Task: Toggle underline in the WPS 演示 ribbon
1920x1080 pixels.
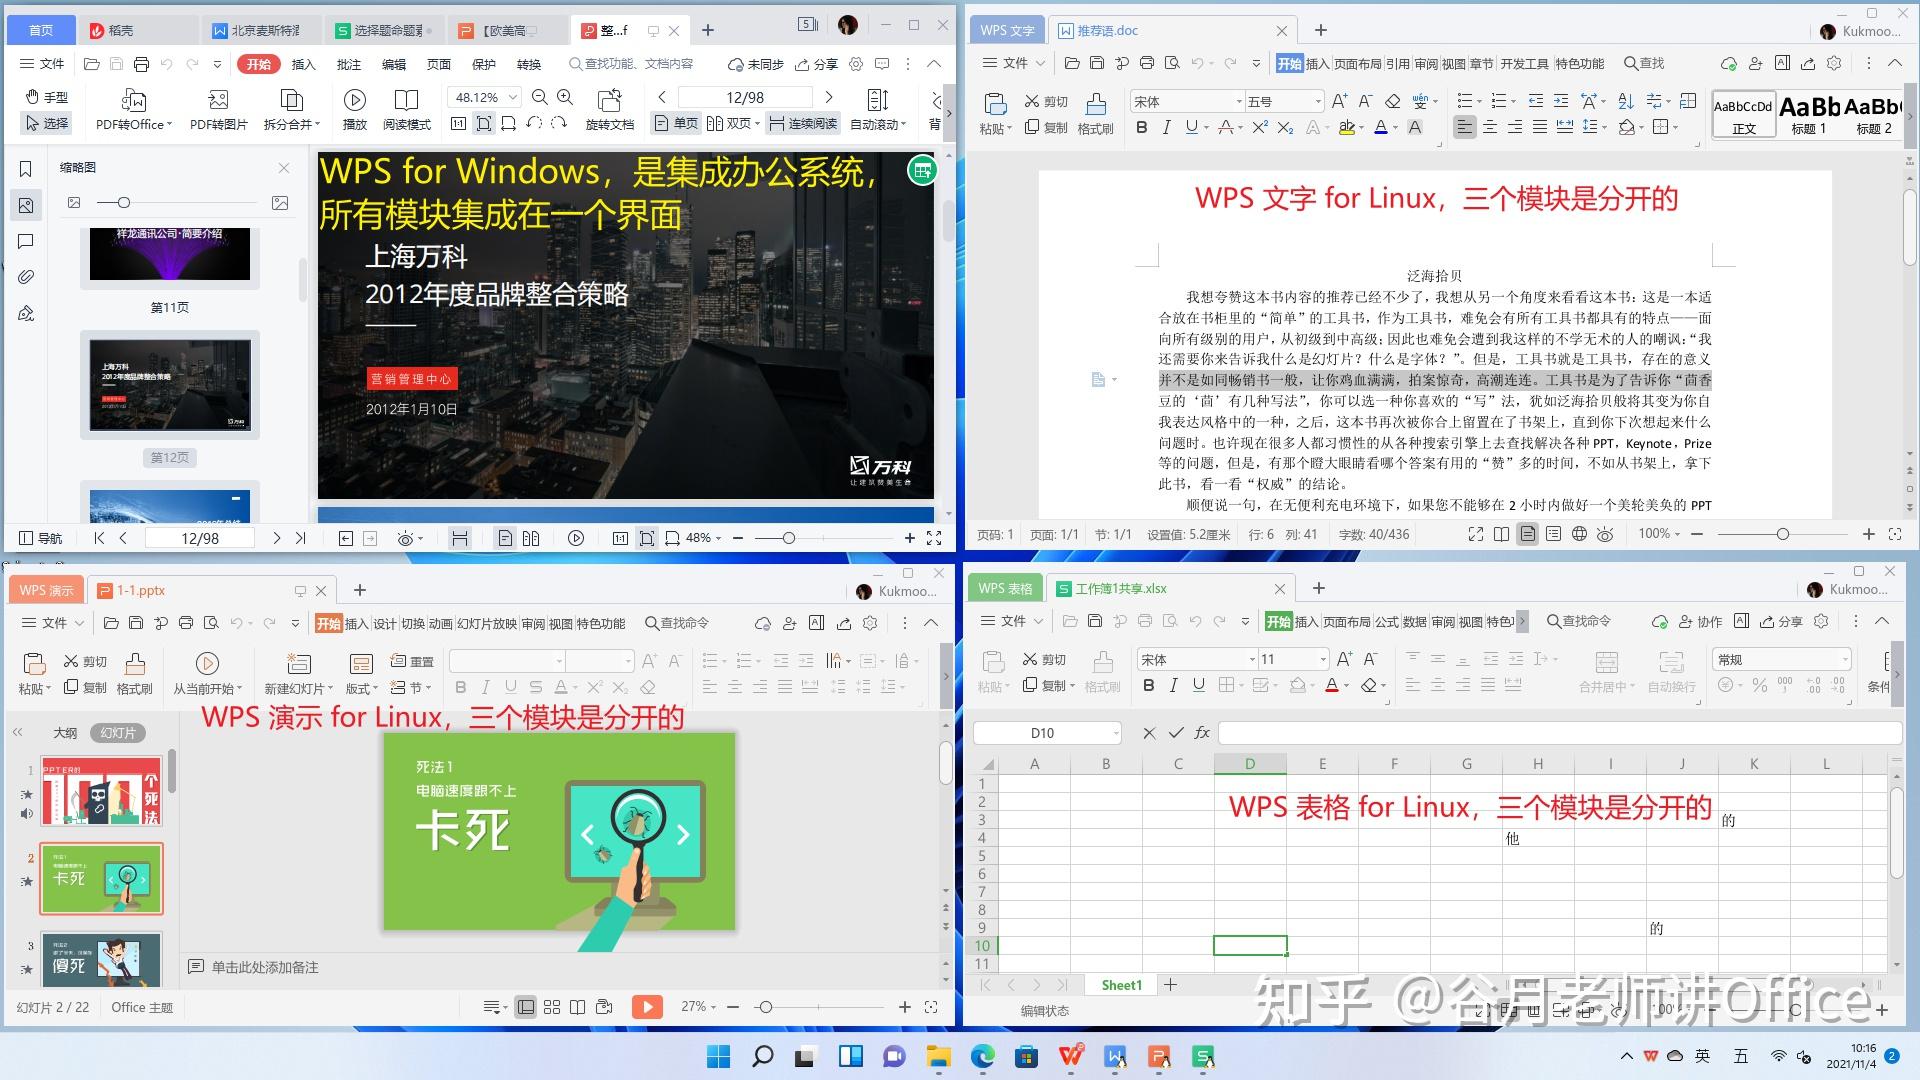Action: (x=510, y=687)
